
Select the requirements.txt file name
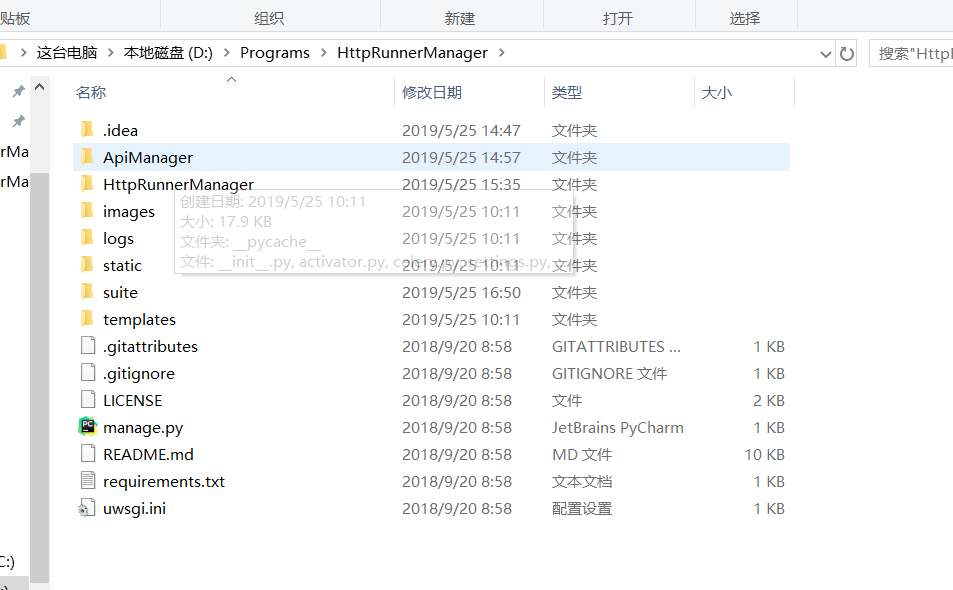point(163,482)
